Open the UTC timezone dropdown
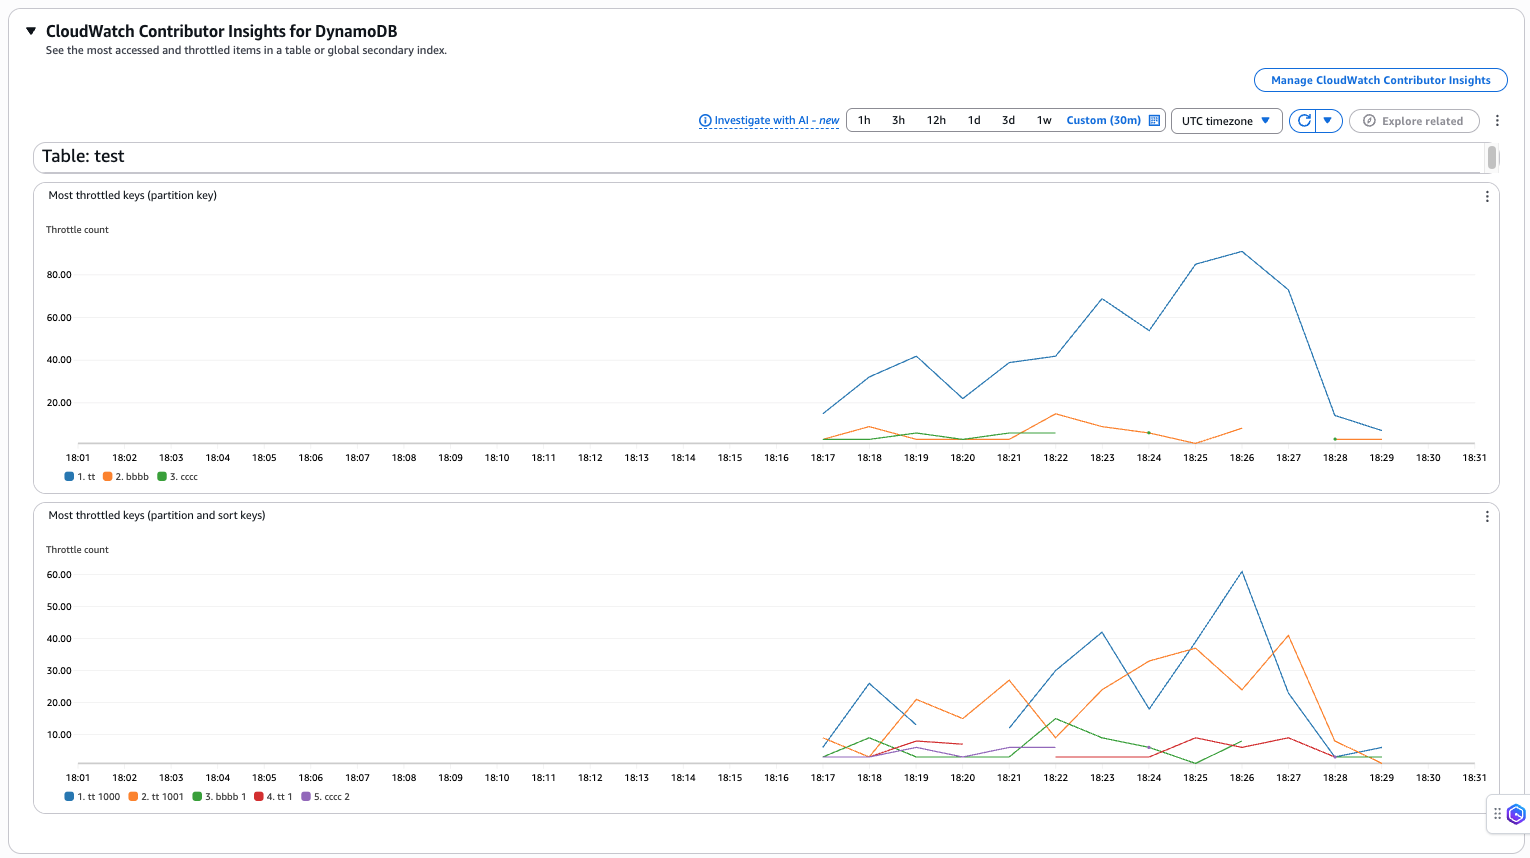This screenshot has height=858, width=1530. click(1226, 120)
